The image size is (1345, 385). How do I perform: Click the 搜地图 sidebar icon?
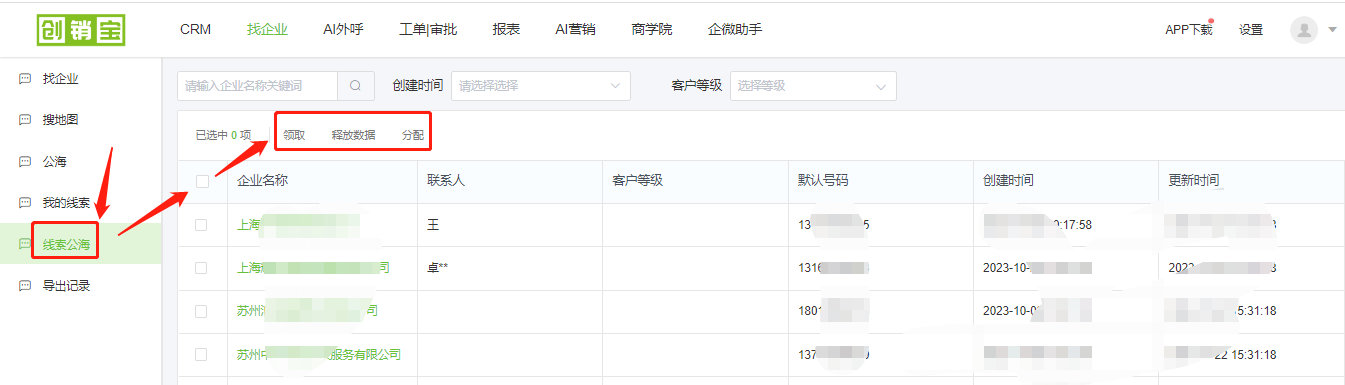point(25,120)
